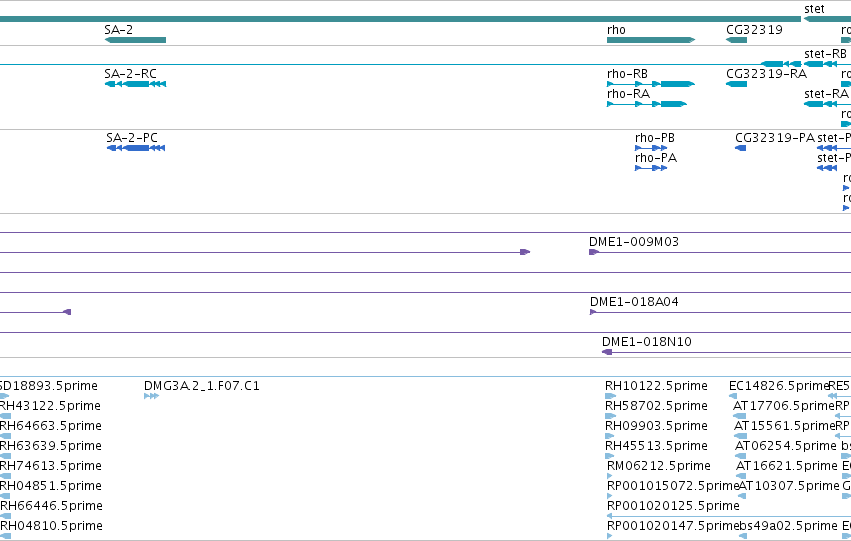Click the rho gene label
Image resolution: width=851 pixels, height=541 pixels.
616,30
